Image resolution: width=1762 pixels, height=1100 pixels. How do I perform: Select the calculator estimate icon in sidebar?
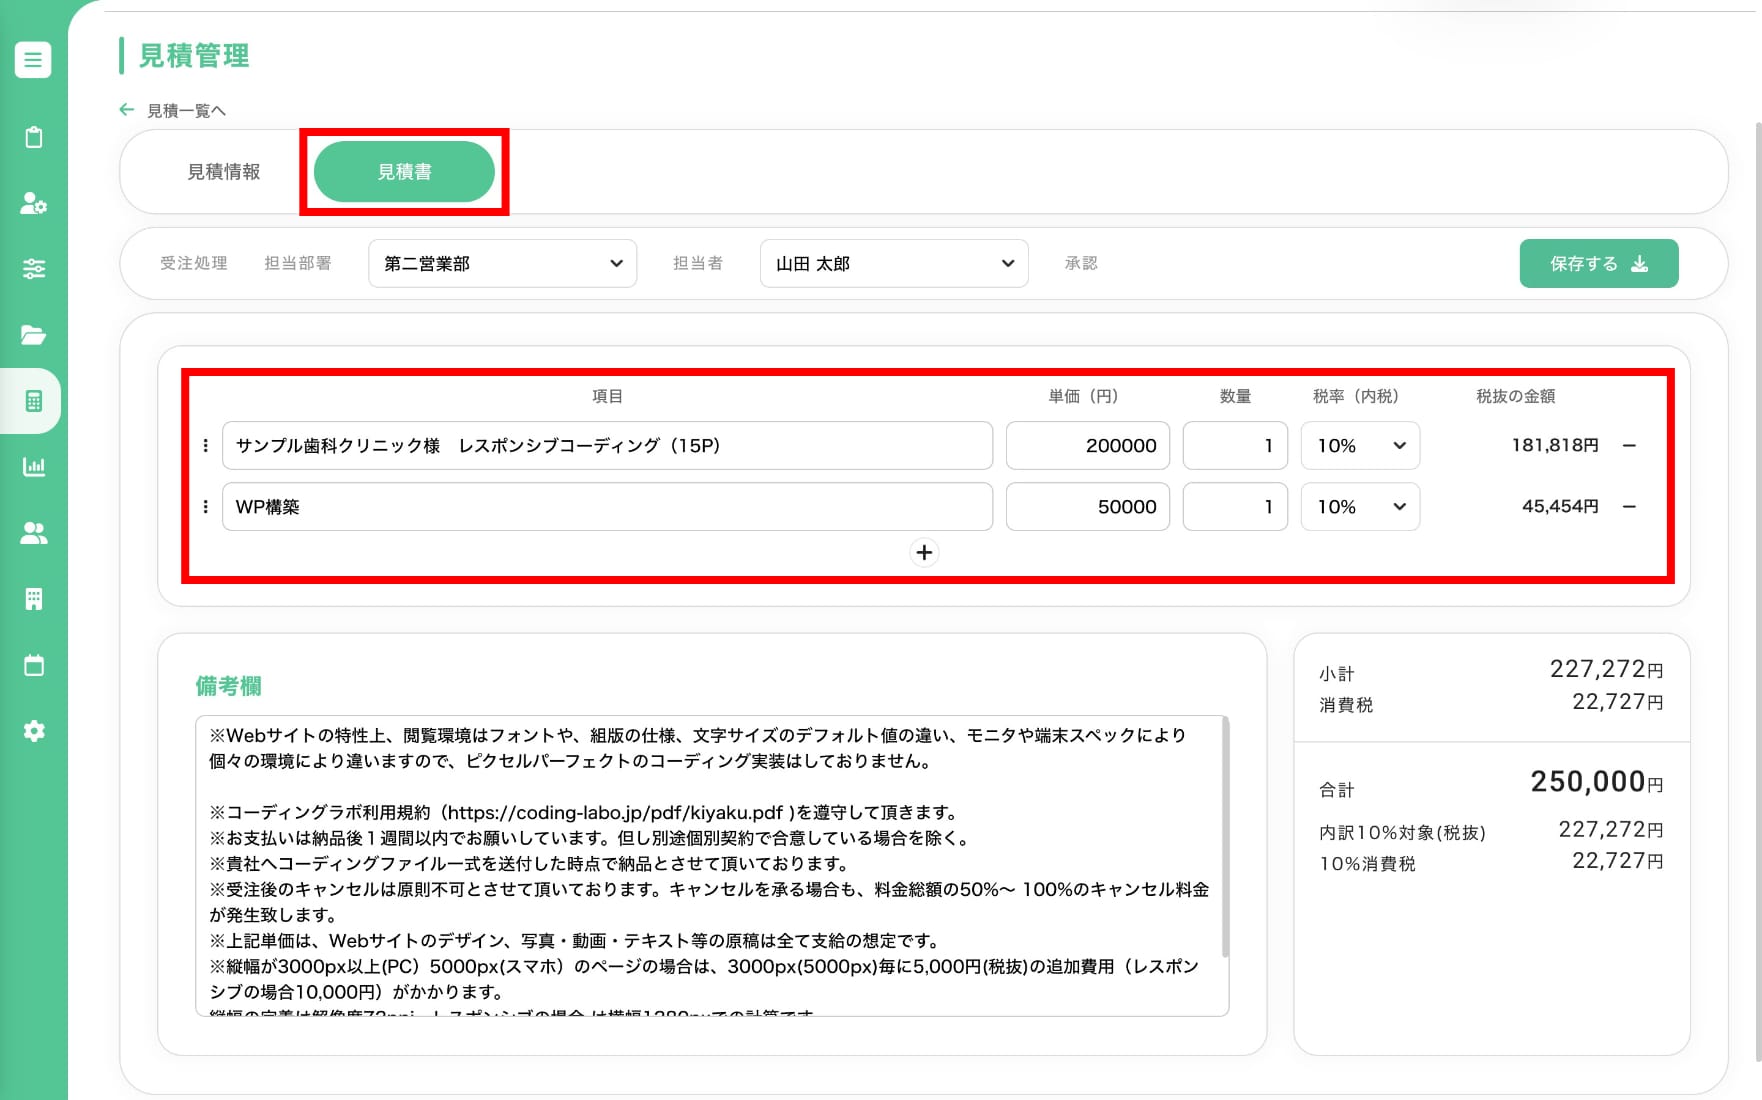click(34, 401)
